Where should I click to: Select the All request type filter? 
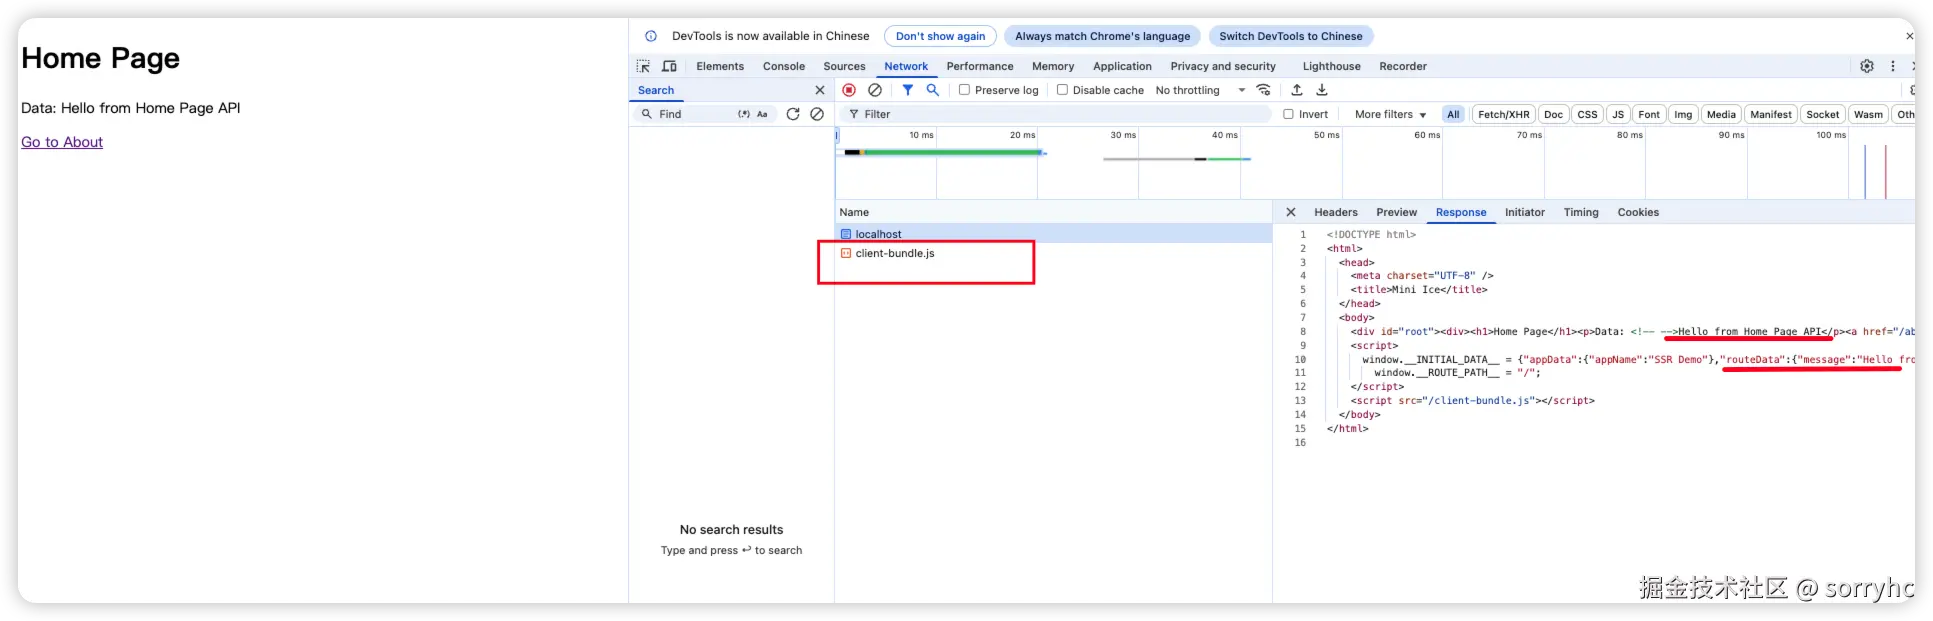tap(1453, 114)
